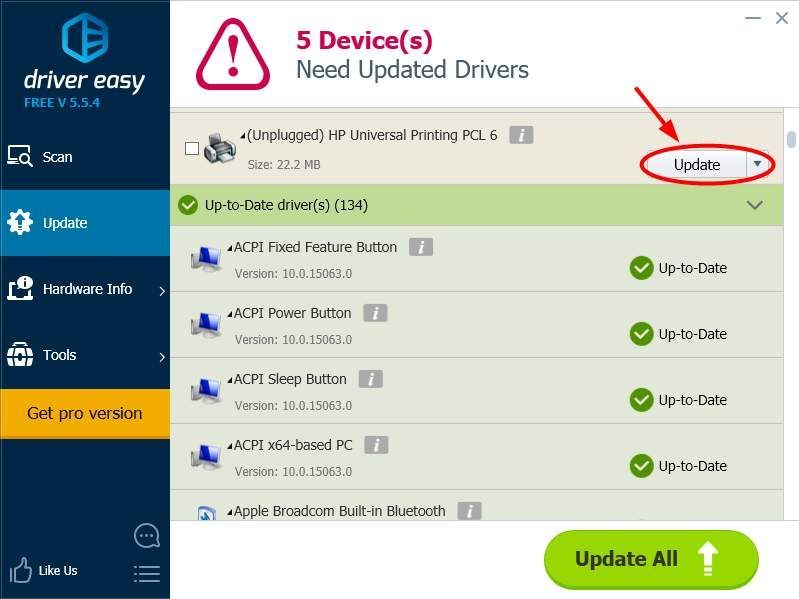Viewport: 799px width, 599px height.
Task: Click the Update button for HP printer
Action: coord(696,164)
